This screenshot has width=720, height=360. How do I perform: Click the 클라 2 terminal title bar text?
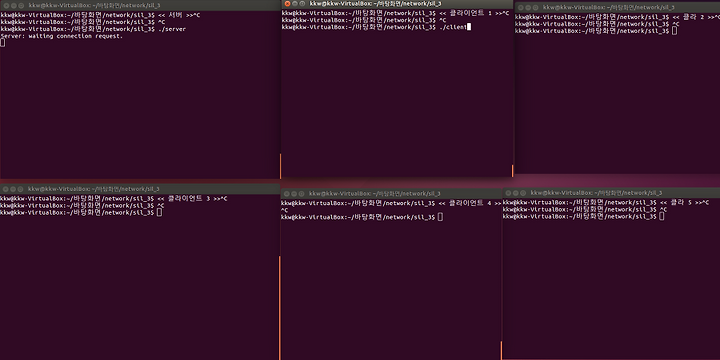608,8
